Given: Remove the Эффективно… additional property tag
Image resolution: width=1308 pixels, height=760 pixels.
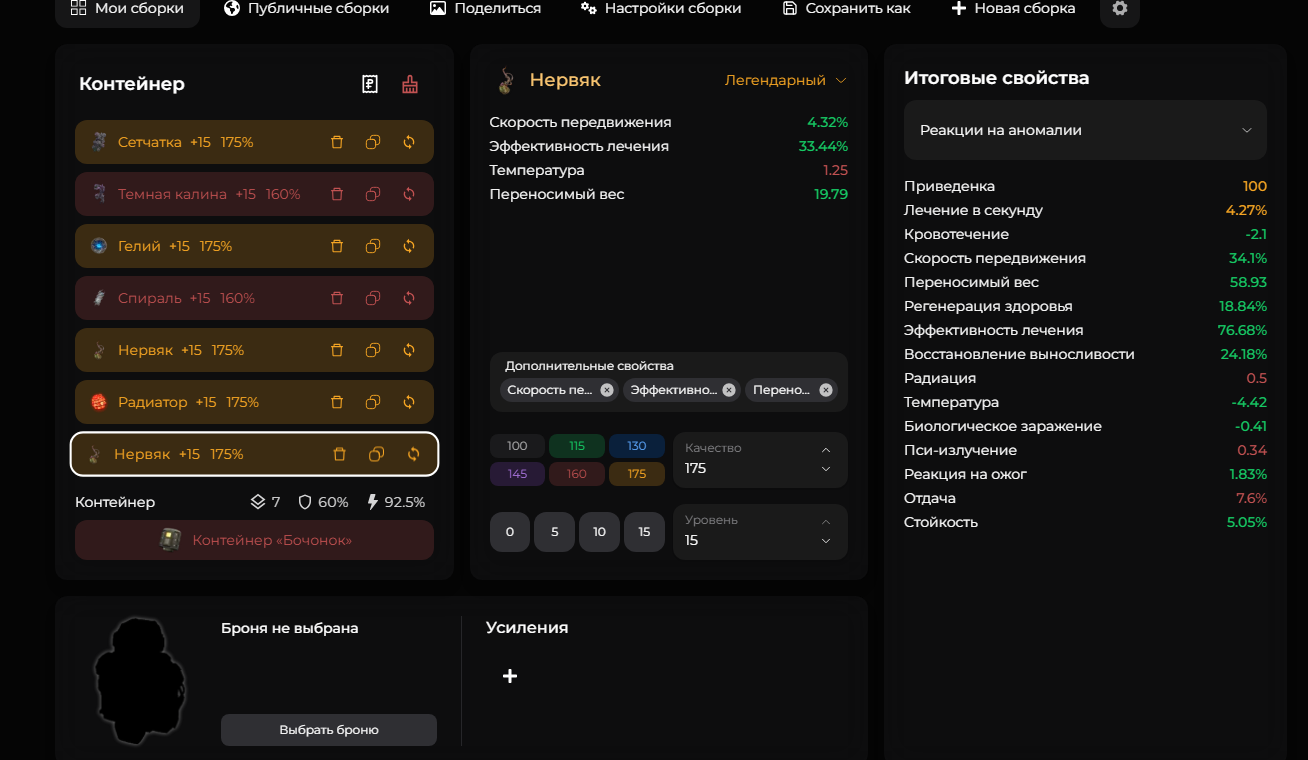Looking at the screenshot, I should point(729,390).
